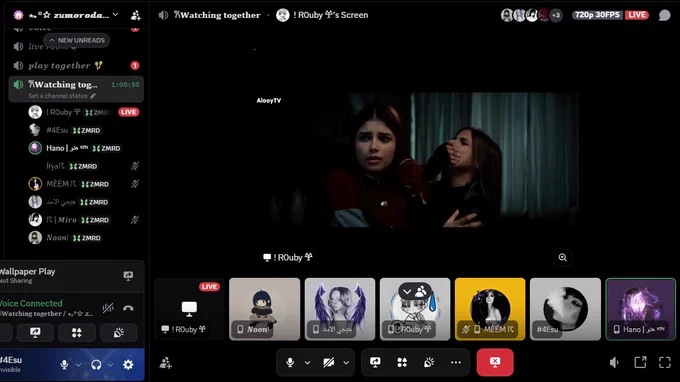
Task: Open camera options arrow in call bar
Action: click(x=346, y=362)
